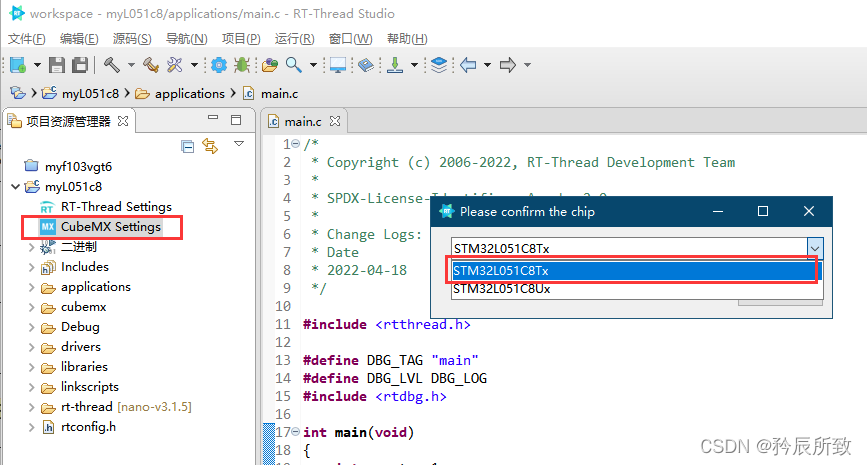The height and width of the screenshot is (465, 867).
Task: Click the green Download program icon
Action: coord(395,65)
